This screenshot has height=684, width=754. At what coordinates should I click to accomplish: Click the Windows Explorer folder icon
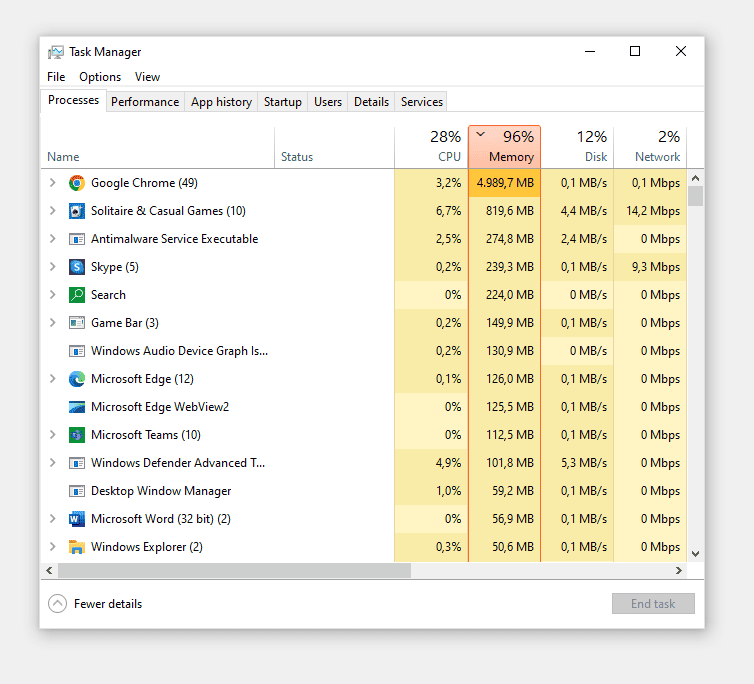pos(77,547)
